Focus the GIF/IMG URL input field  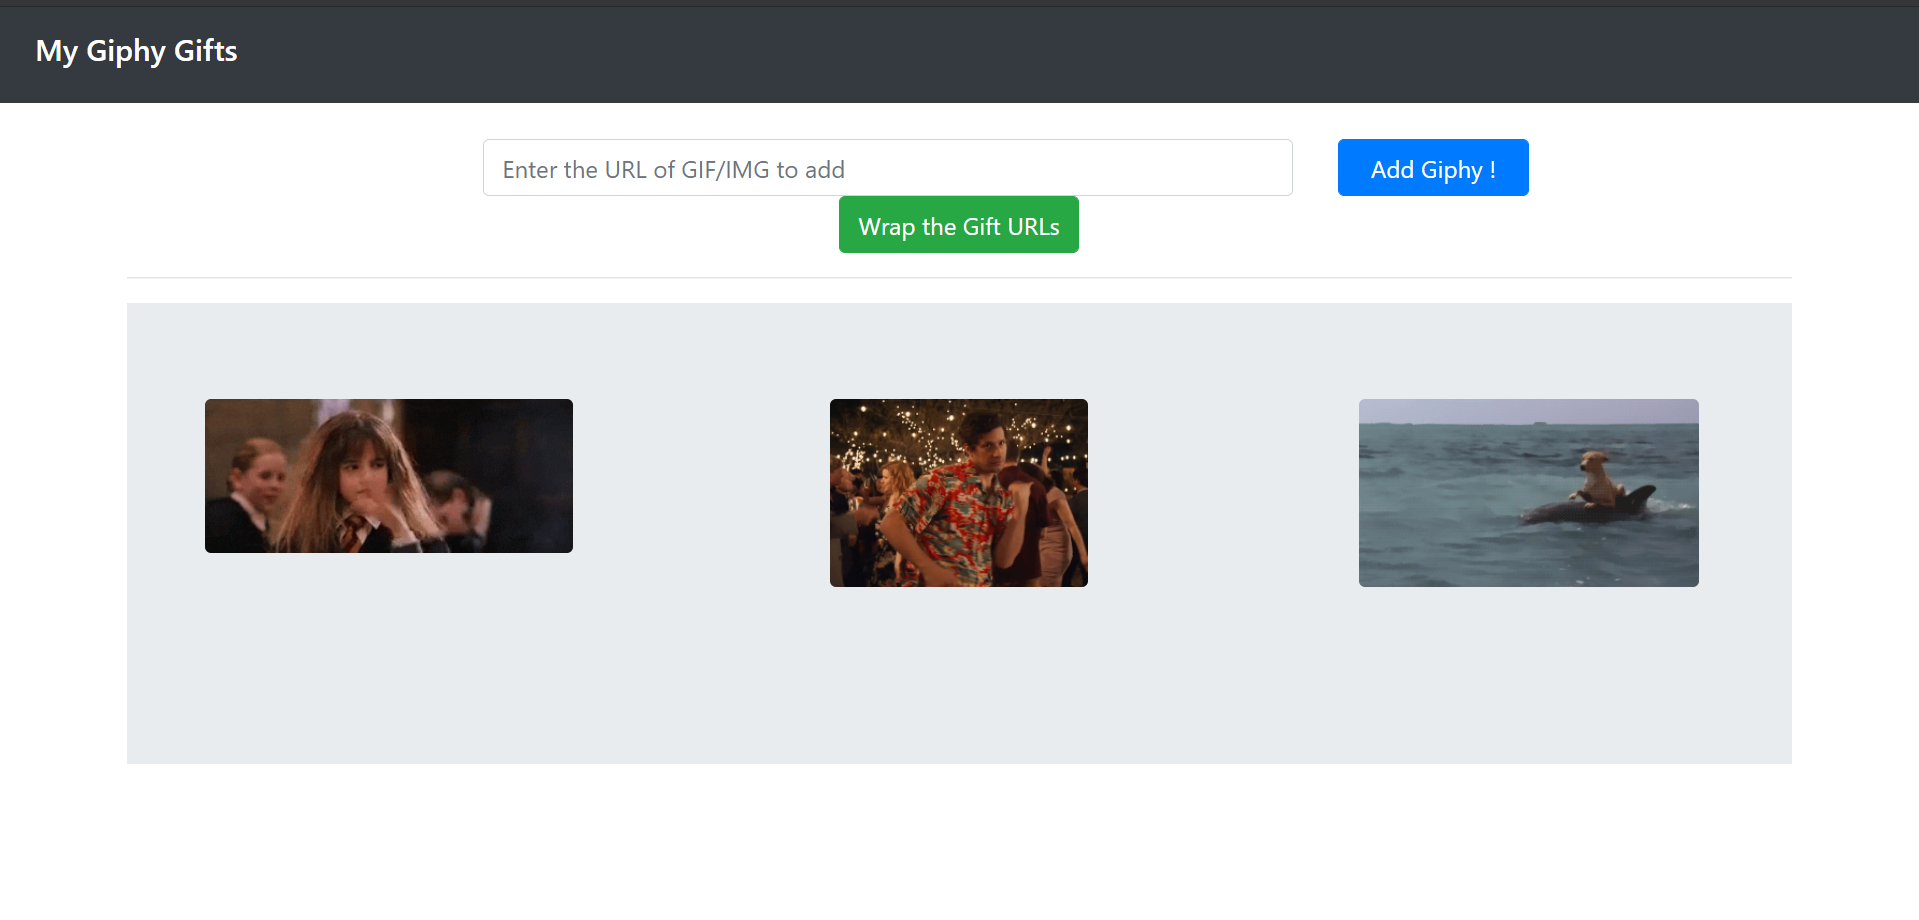point(887,168)
